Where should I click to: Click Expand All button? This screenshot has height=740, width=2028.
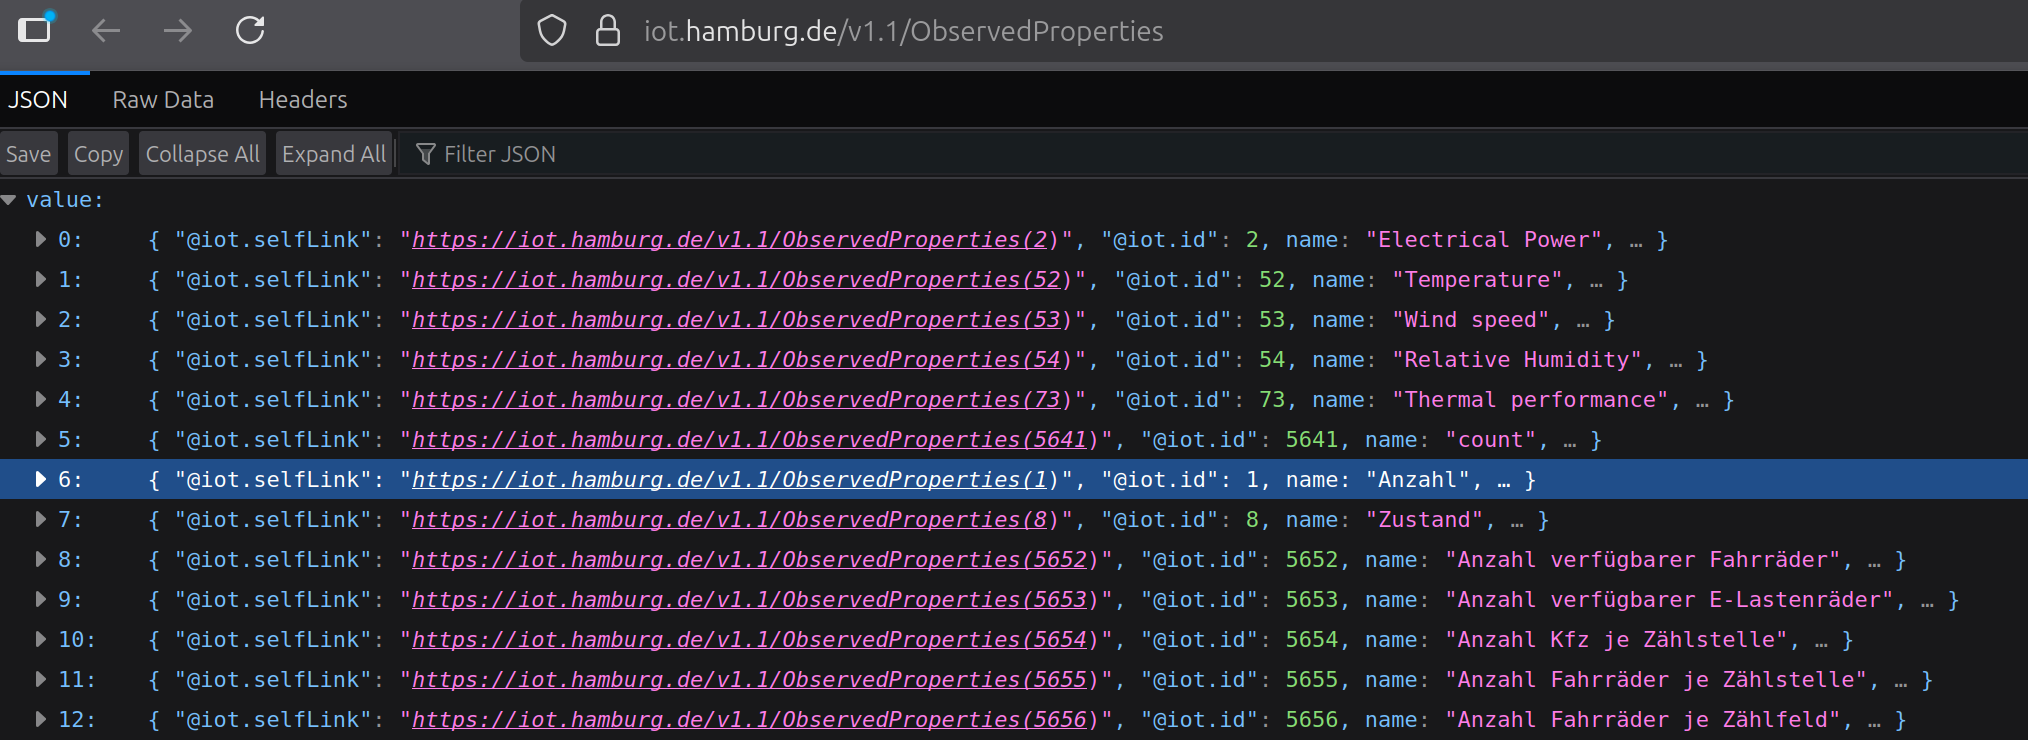(333, 154)
